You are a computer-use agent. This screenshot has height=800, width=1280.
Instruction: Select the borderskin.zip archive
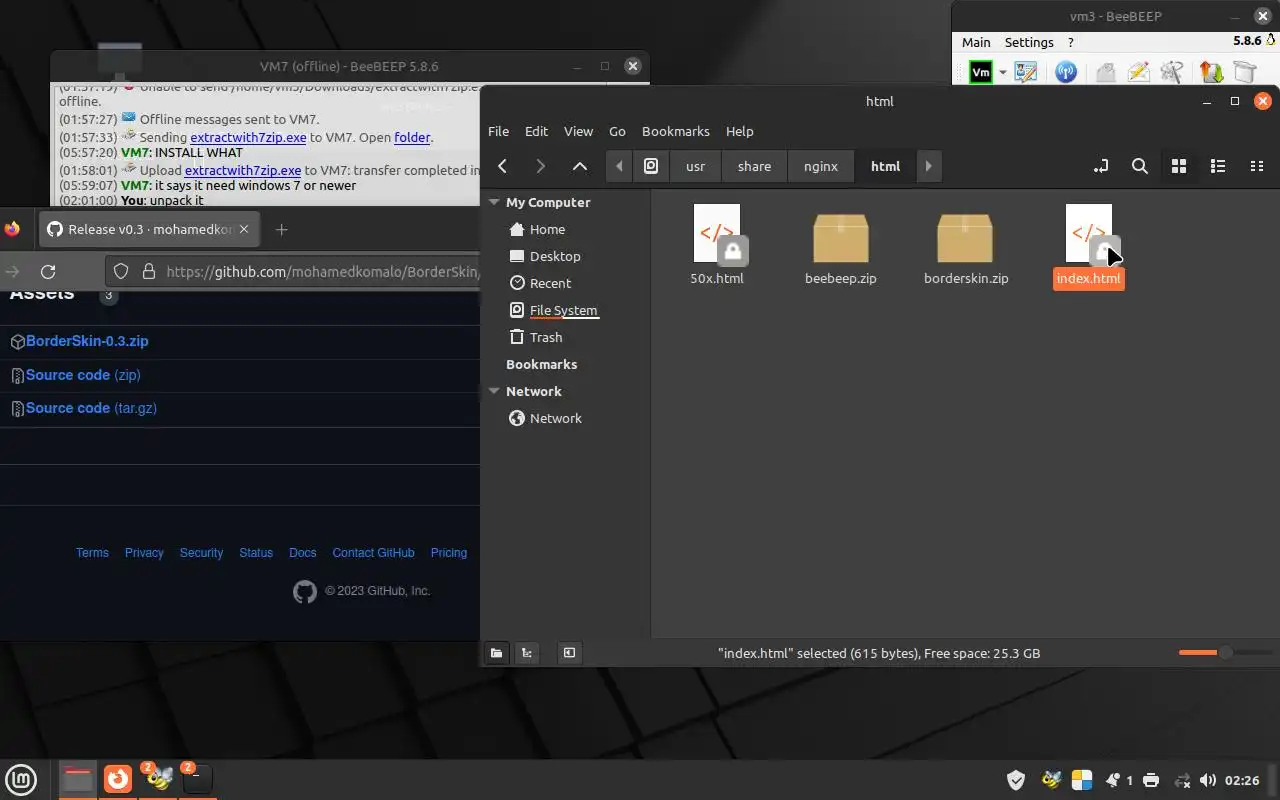click(966, 248)
